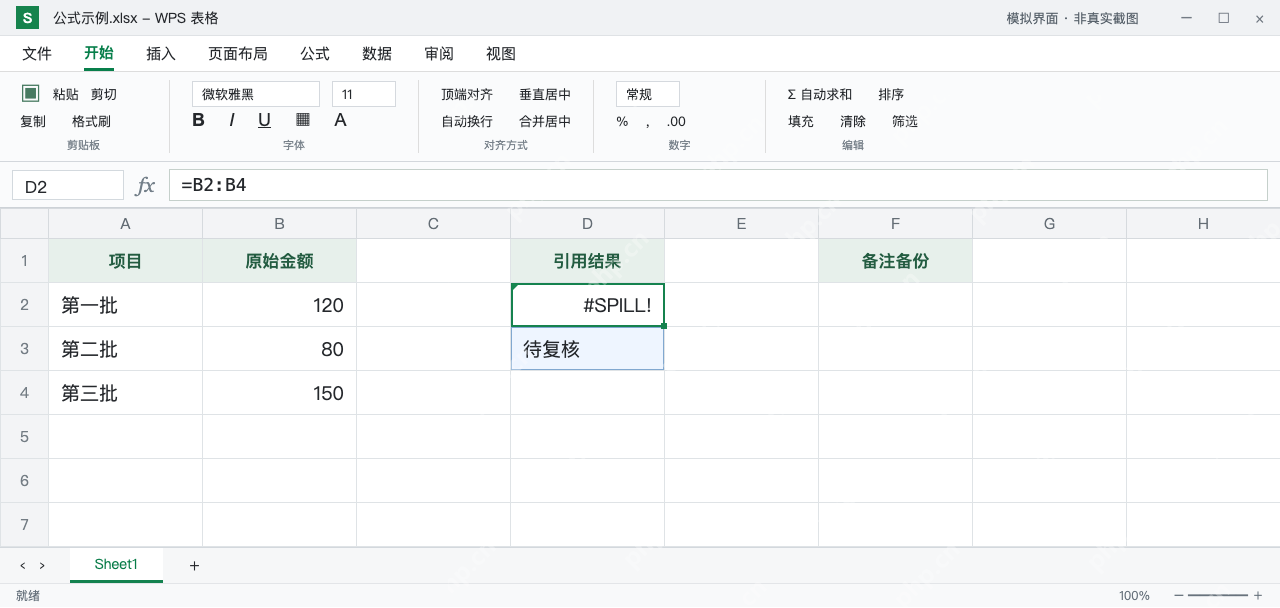Zoom in with the plus button
The width and height of the screenshot is (1280, 608).
(1258, 595)
